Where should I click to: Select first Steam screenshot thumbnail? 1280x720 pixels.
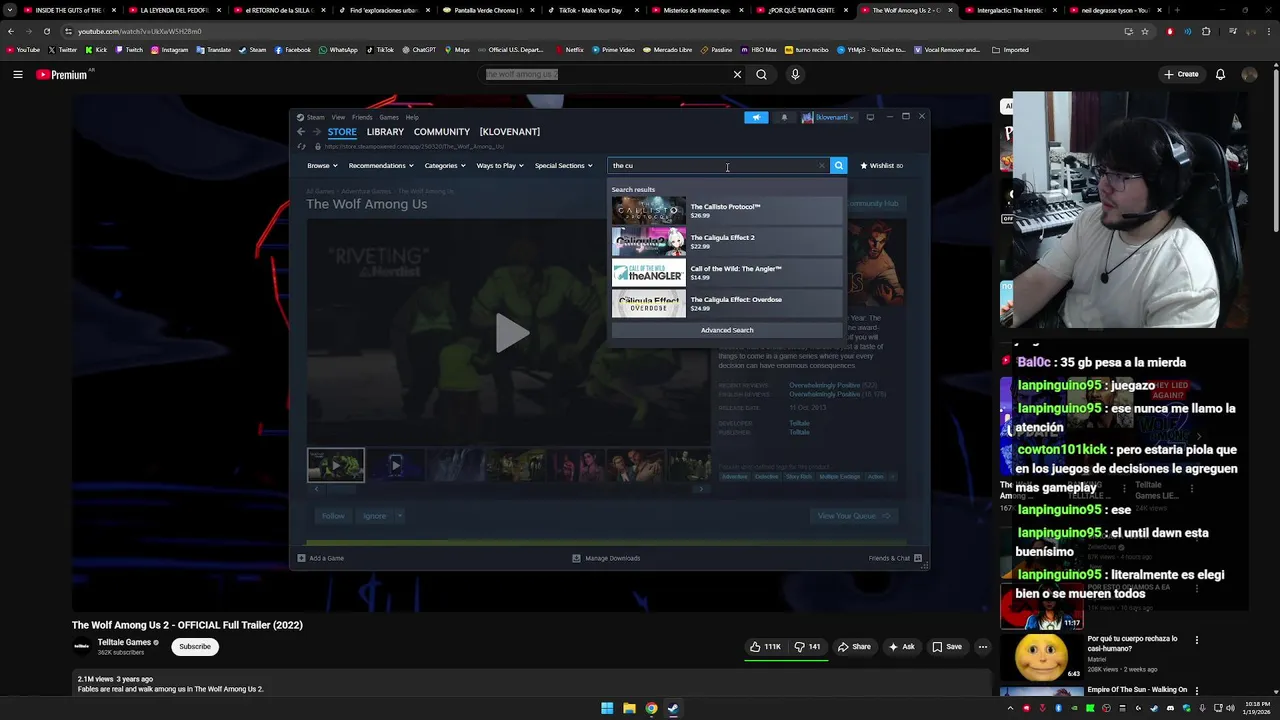tap(336, 465)
